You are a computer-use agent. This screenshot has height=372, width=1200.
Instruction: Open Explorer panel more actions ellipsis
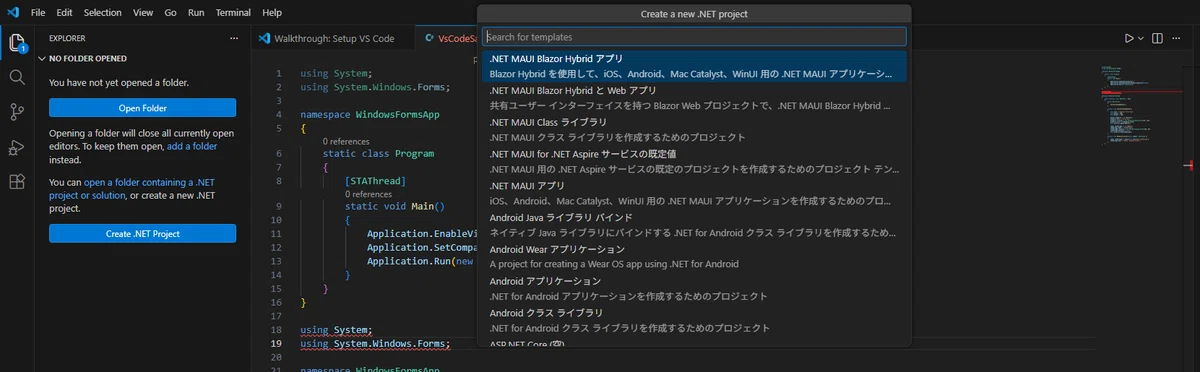[234, 38]
